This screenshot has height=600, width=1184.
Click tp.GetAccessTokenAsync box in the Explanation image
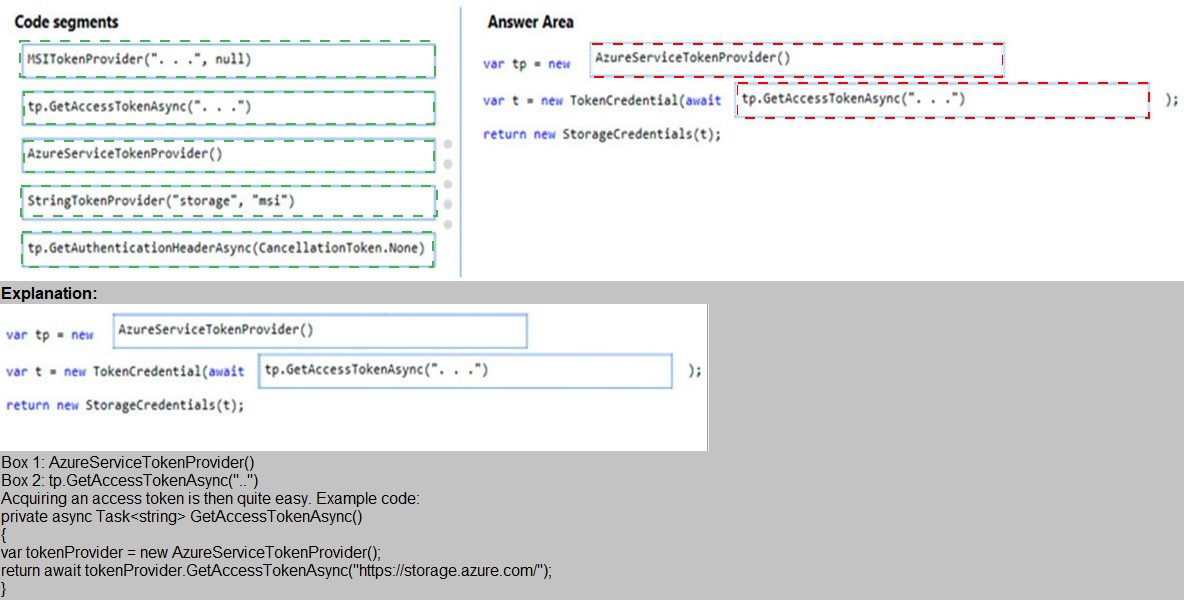465,371
